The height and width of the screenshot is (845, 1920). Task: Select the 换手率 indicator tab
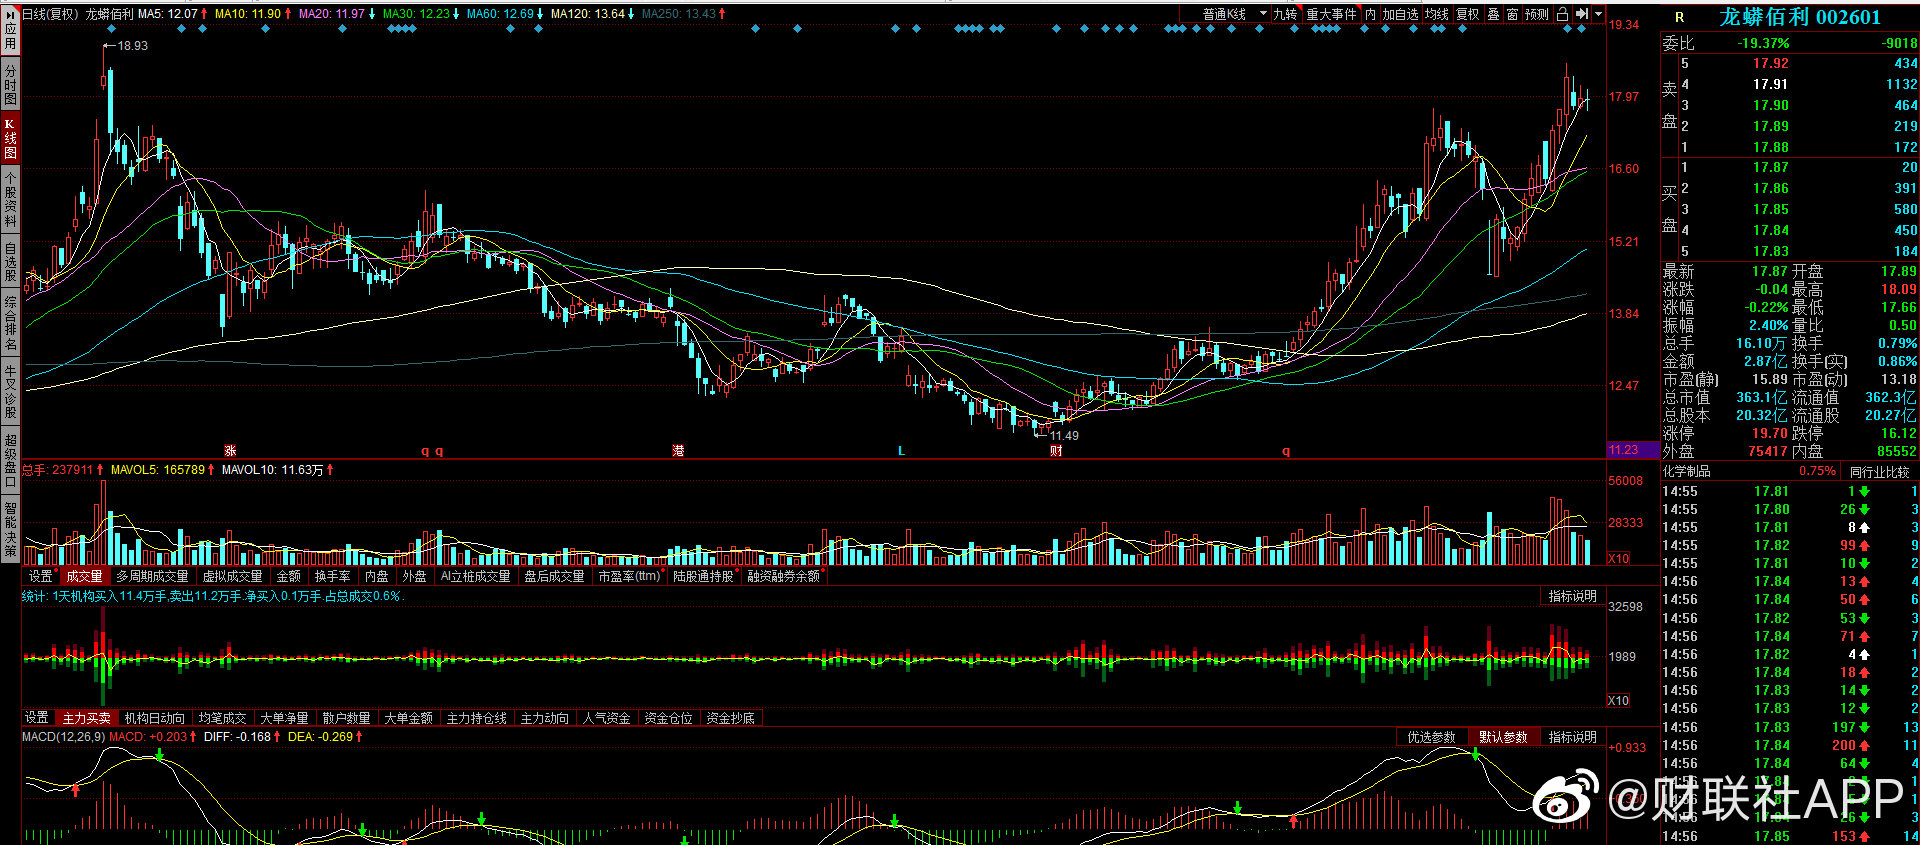(332, 576)
